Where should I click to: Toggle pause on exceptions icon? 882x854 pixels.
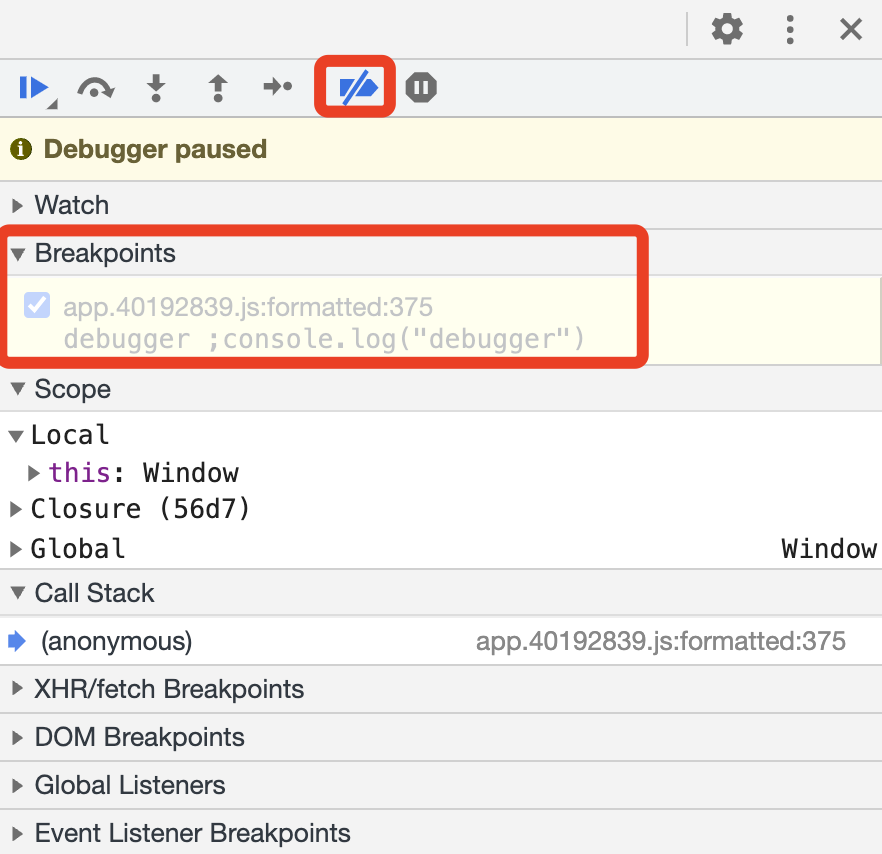tap(421, 88)
